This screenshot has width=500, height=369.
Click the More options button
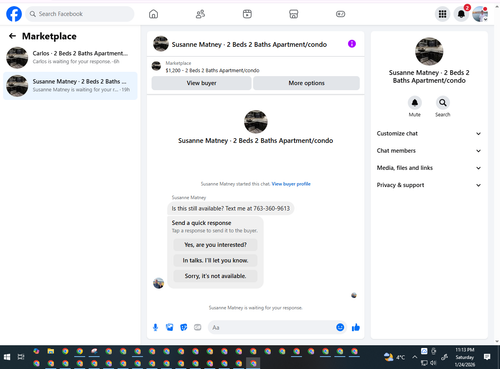(306, 83)
